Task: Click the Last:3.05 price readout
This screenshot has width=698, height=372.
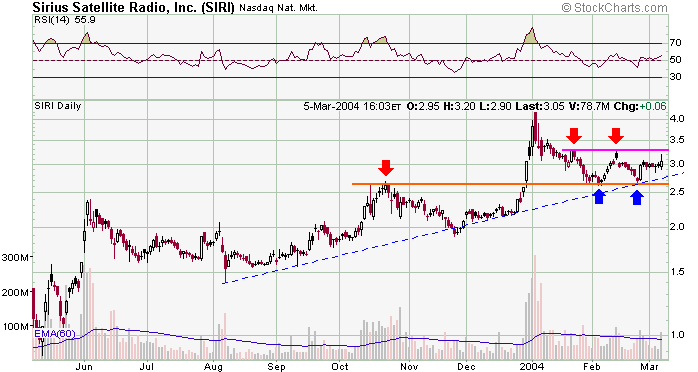Action: (x=540, y=106)
